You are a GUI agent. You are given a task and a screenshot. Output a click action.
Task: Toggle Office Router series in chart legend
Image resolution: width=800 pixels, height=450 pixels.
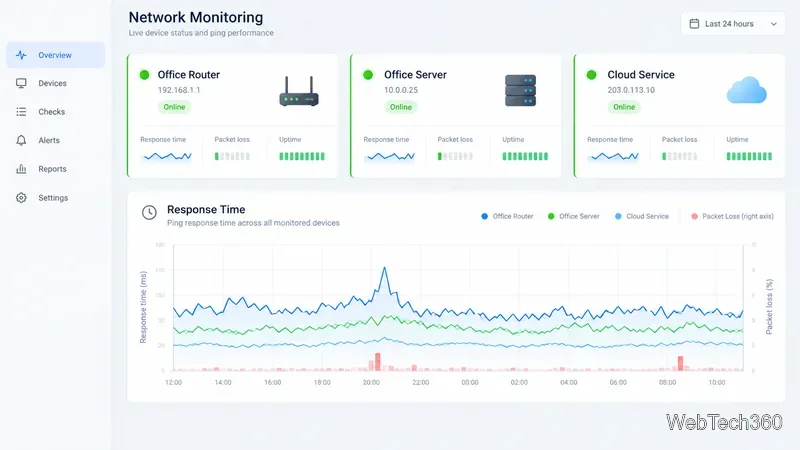(507, 216)
